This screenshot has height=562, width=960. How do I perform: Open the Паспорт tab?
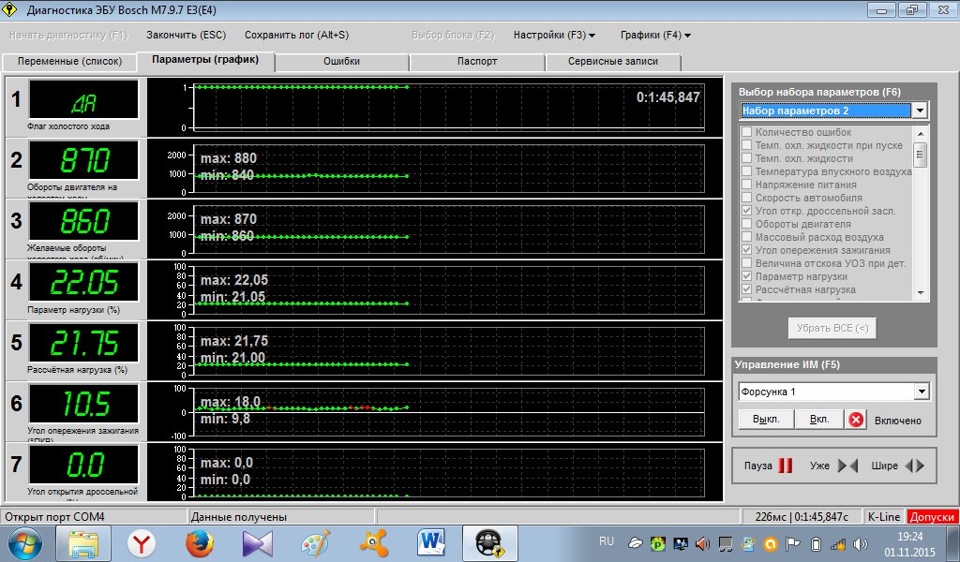[x=477, y=61]
